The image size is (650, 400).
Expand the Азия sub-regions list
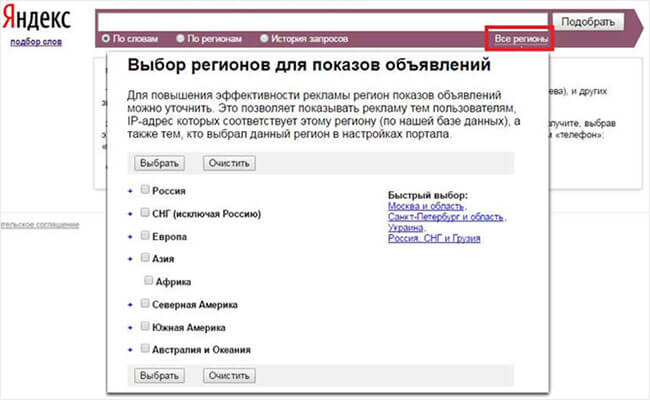pos(131,259)
